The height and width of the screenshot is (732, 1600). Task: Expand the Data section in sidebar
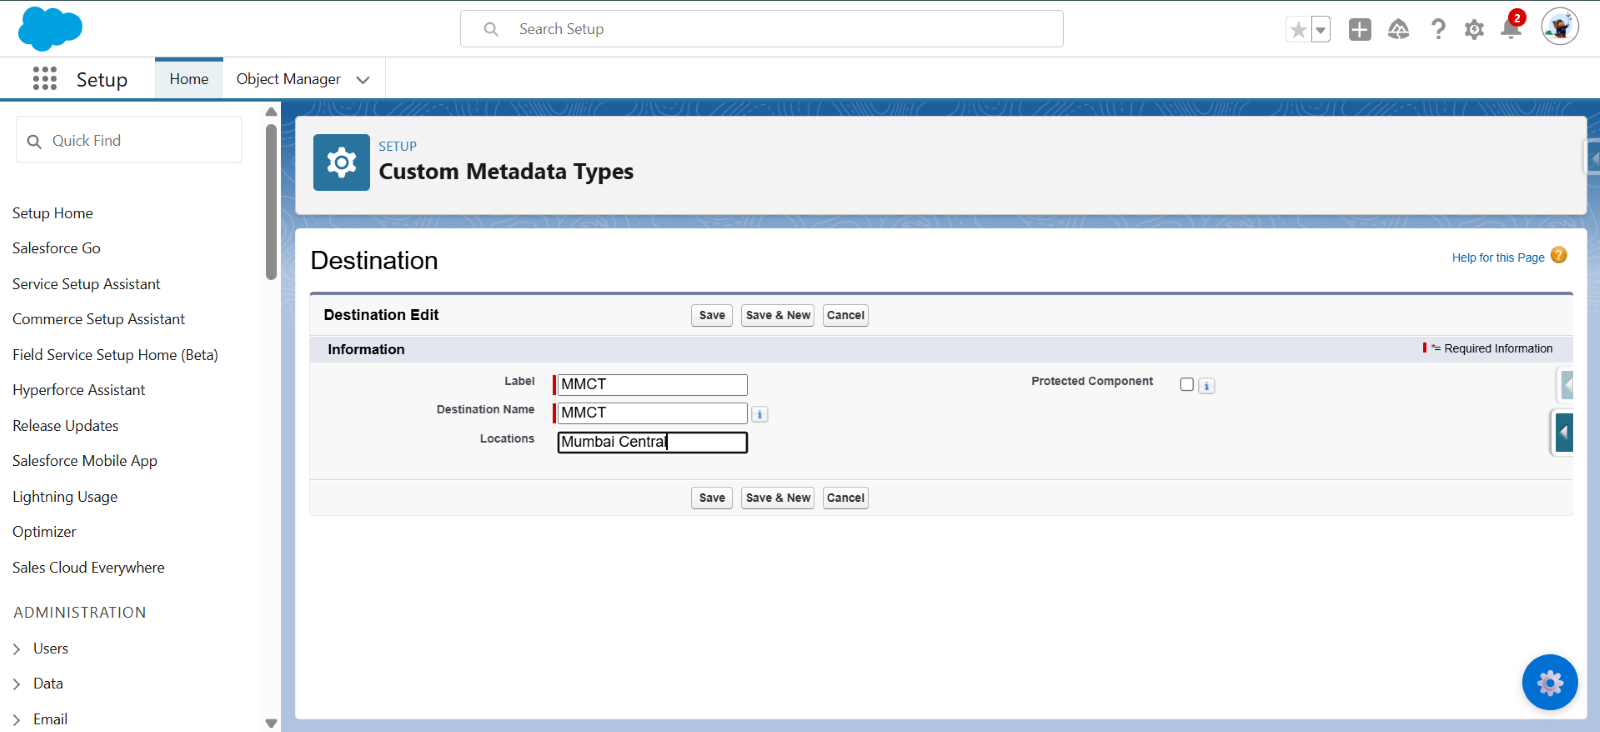tap(17, 684)
